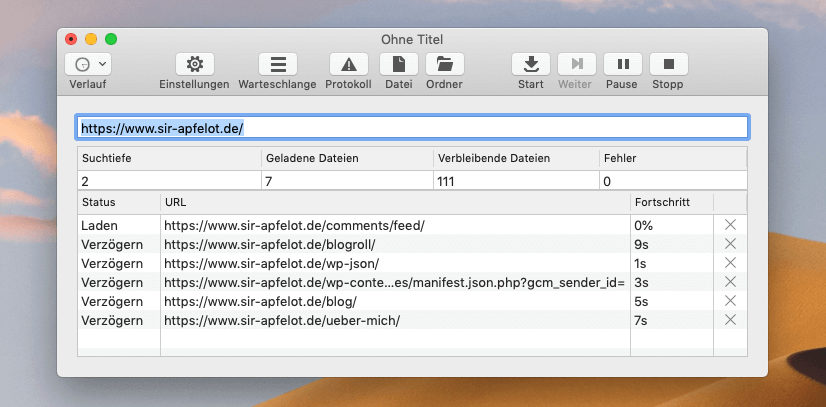Viewport: 826px width, 407px height.
Task: Click the Datei file icon
Action: coord(399,64)
